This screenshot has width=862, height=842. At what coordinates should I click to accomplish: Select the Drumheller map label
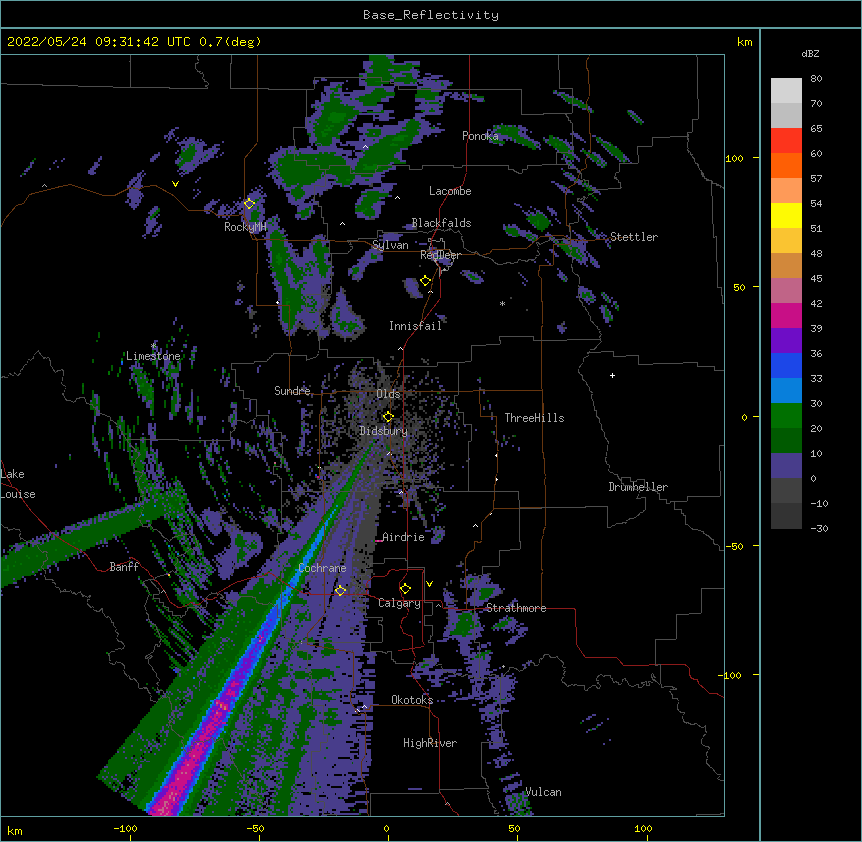(638, 487)
